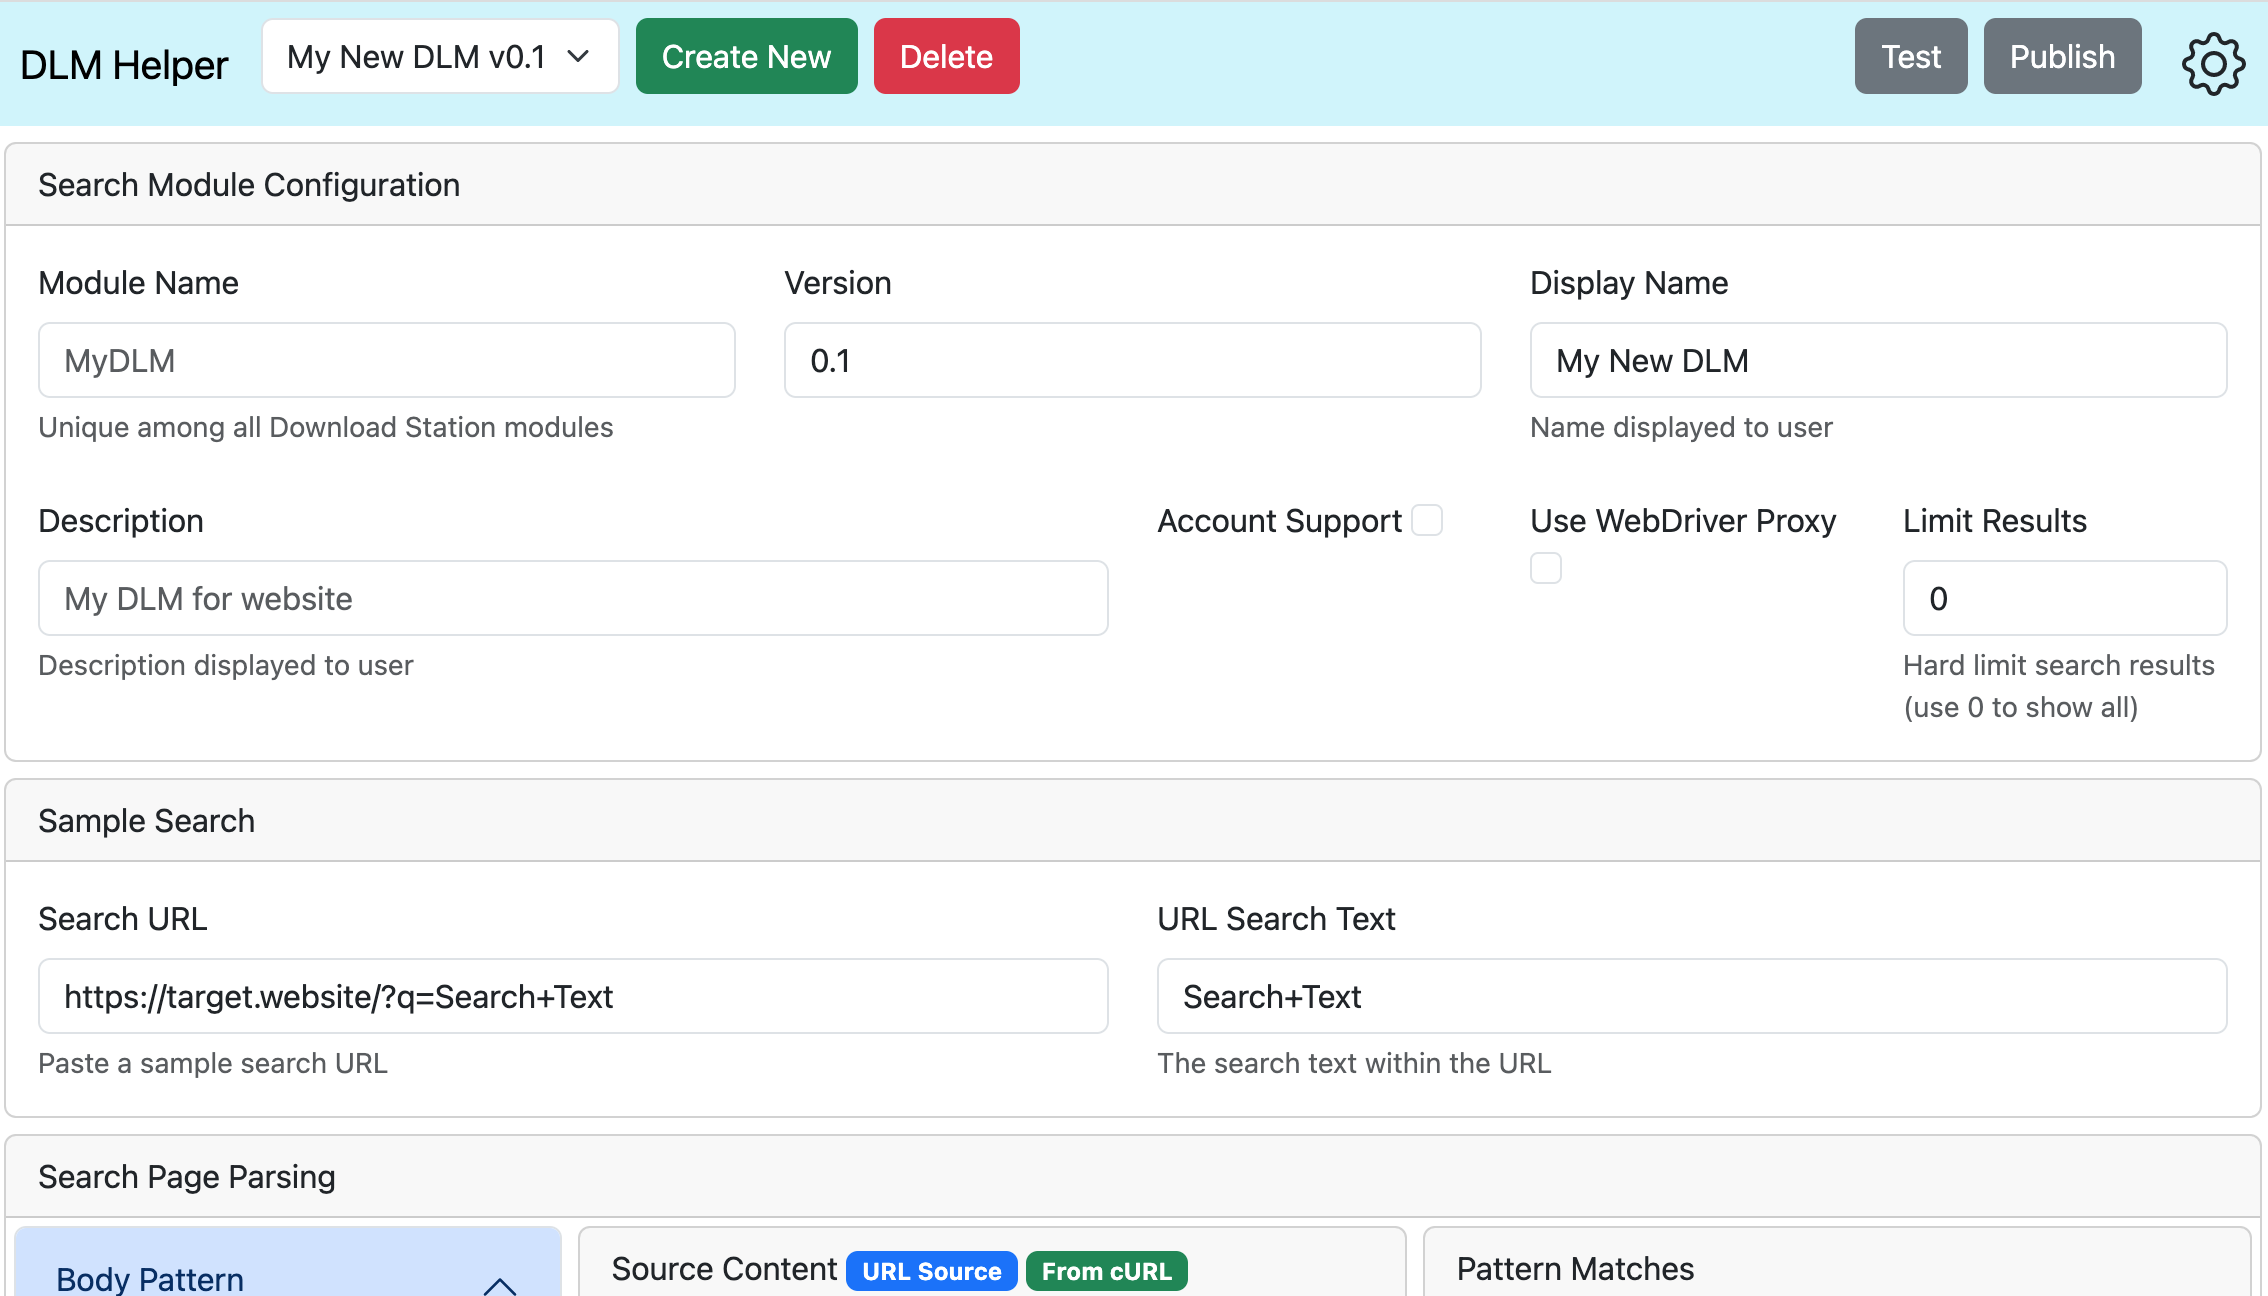Click into the Version field
2268x1296 pixels.
1132,360
